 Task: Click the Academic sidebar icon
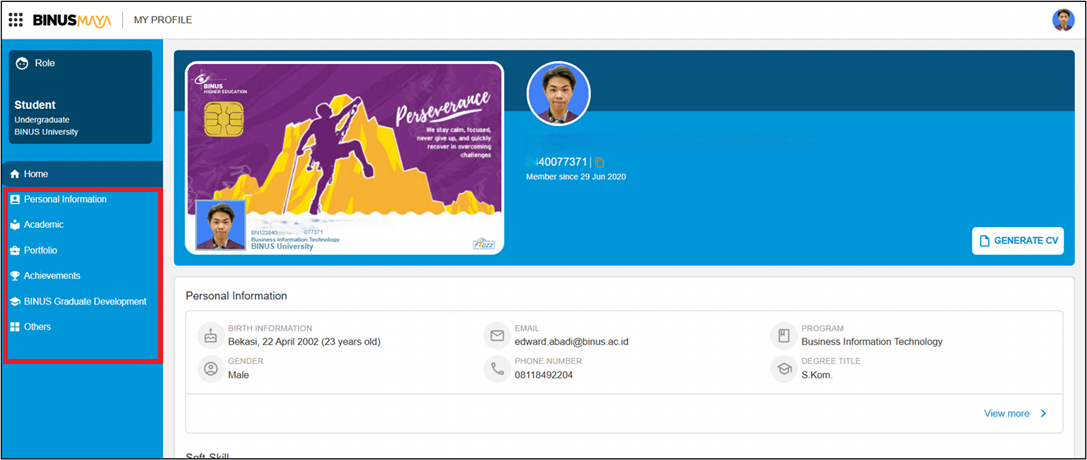(15, 225)
